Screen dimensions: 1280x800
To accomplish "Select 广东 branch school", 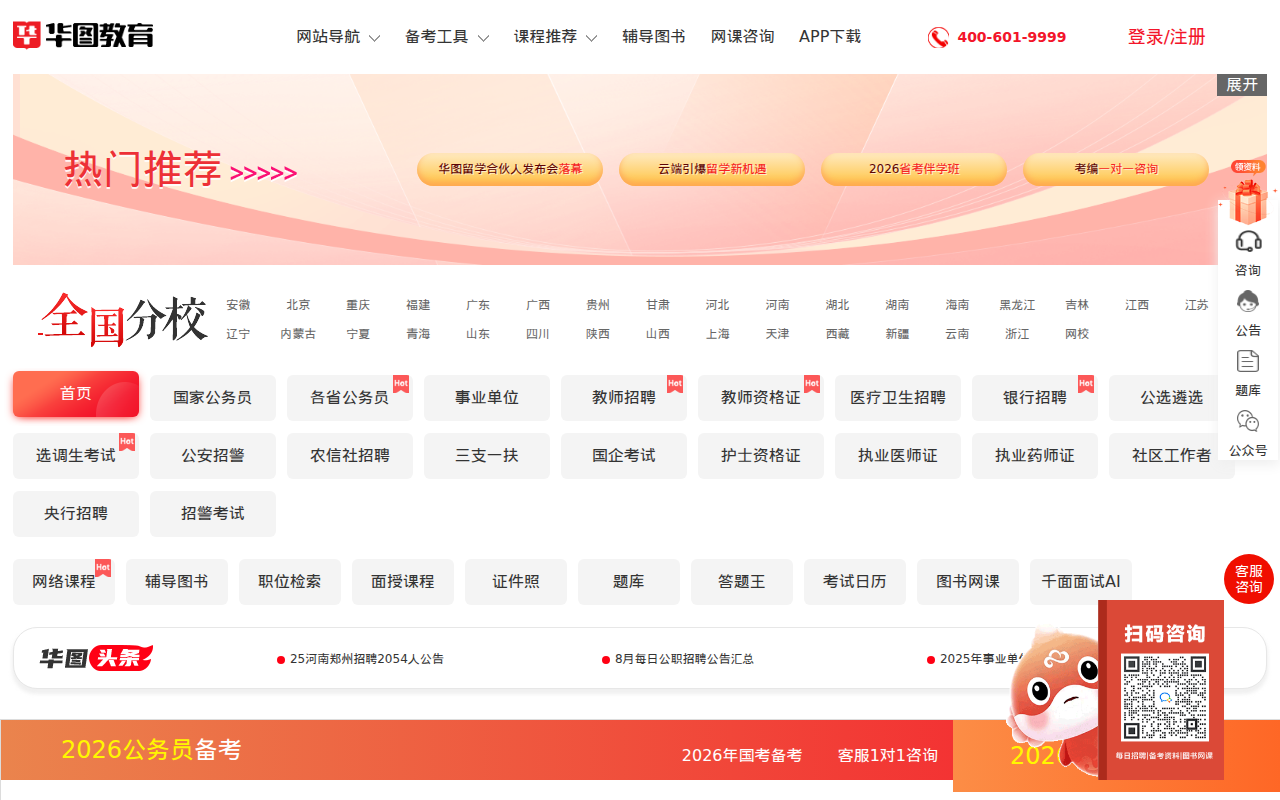I will click(478, 305).
